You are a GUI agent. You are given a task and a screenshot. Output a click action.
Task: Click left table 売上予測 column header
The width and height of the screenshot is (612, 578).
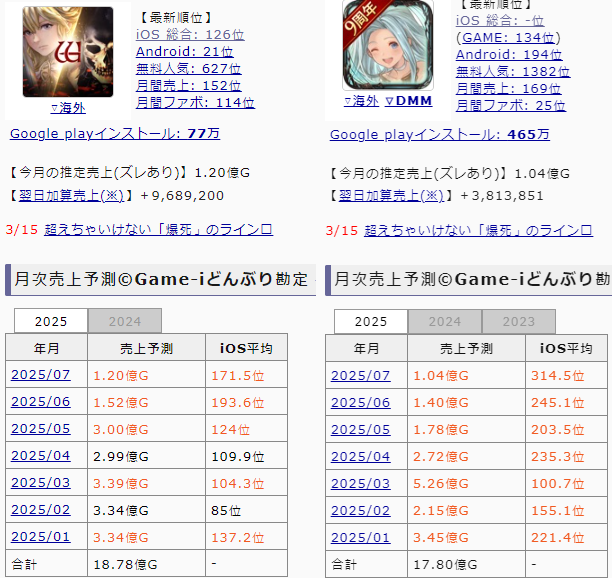(146, 348)
